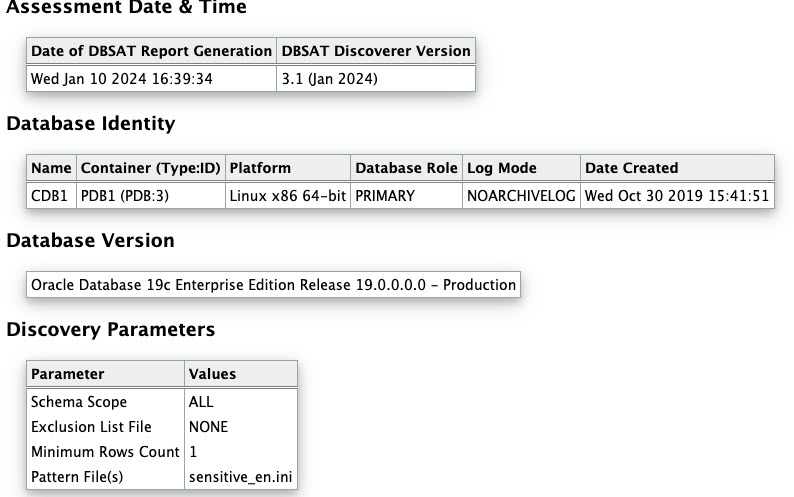
Task: Click the NOARCHIVELOG log mode value
Action: [x=521, y=196]
